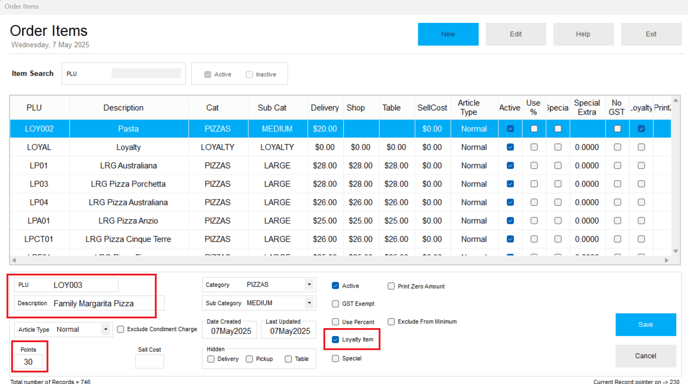Toggle the Inactive search filter checkbox

coord(249,75)
